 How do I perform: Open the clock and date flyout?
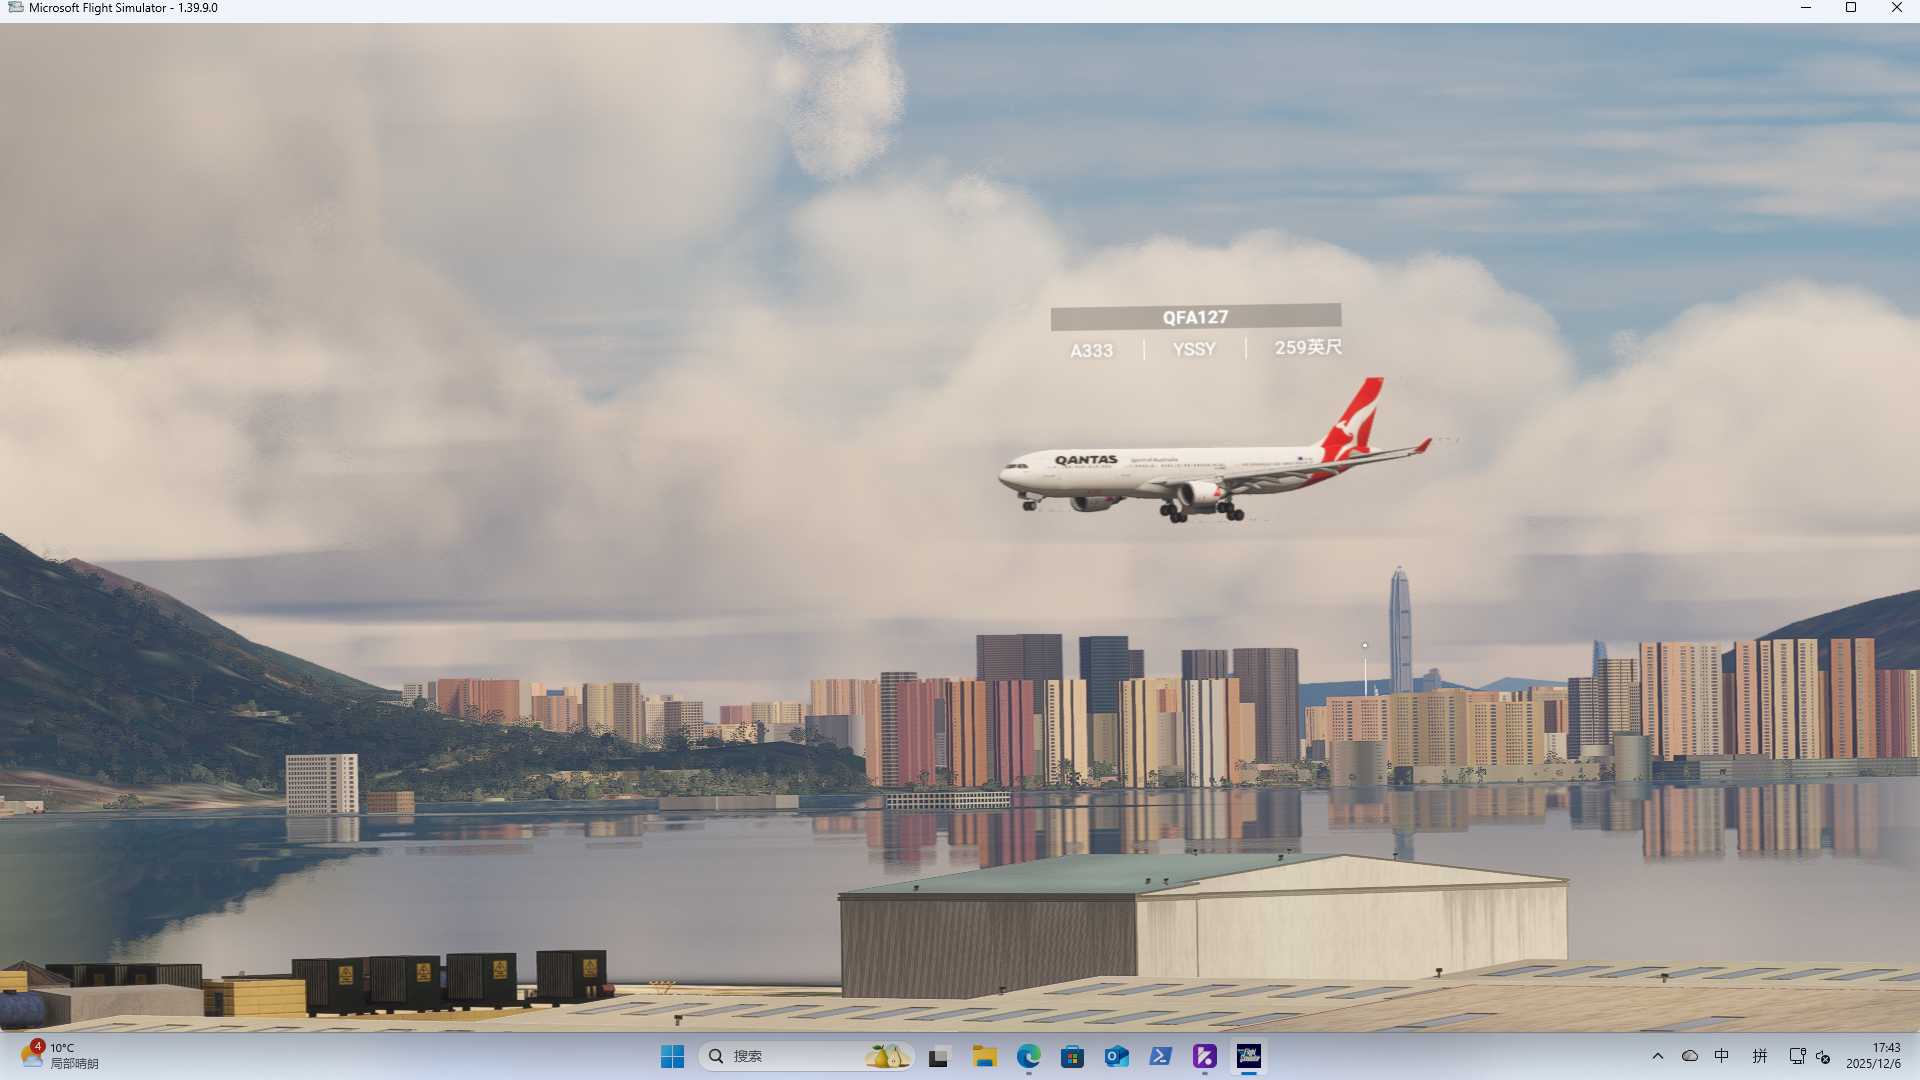1872,1056
